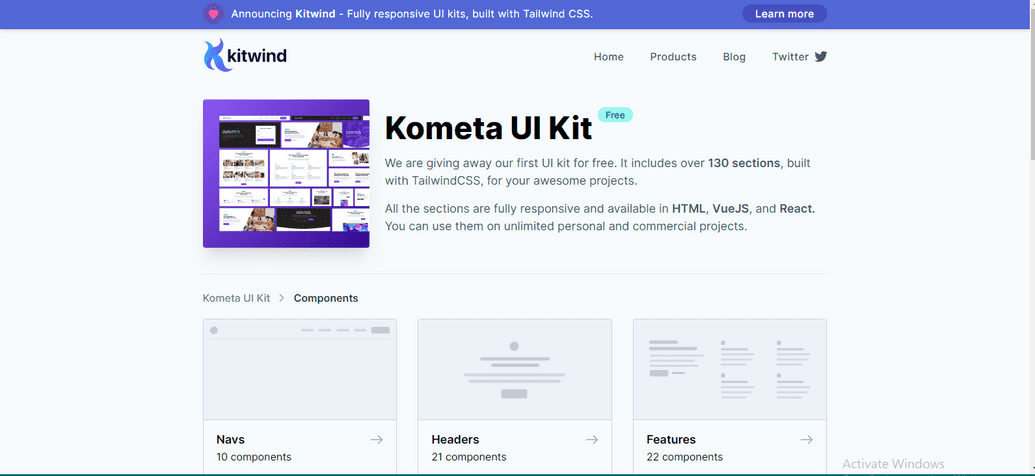The image size is (1035, 476).
Task: Click the Headers card title
Action: pos(455,440)
